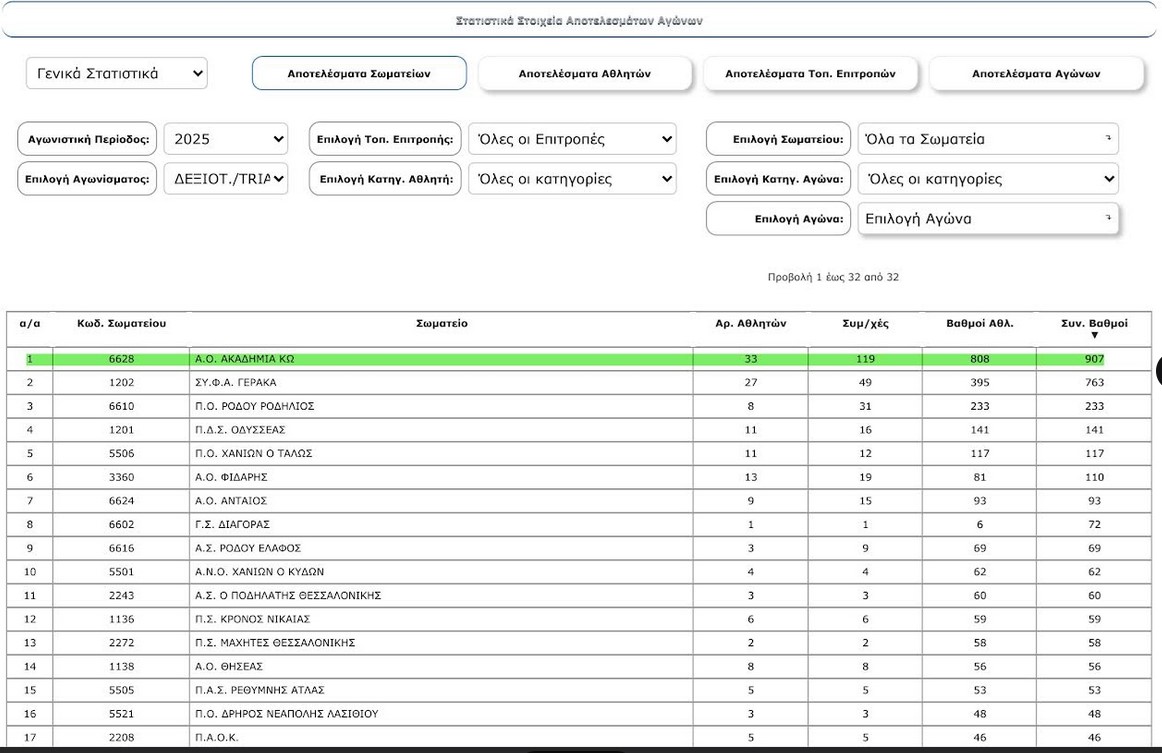Expand the 2025 season dropdown

225,139
